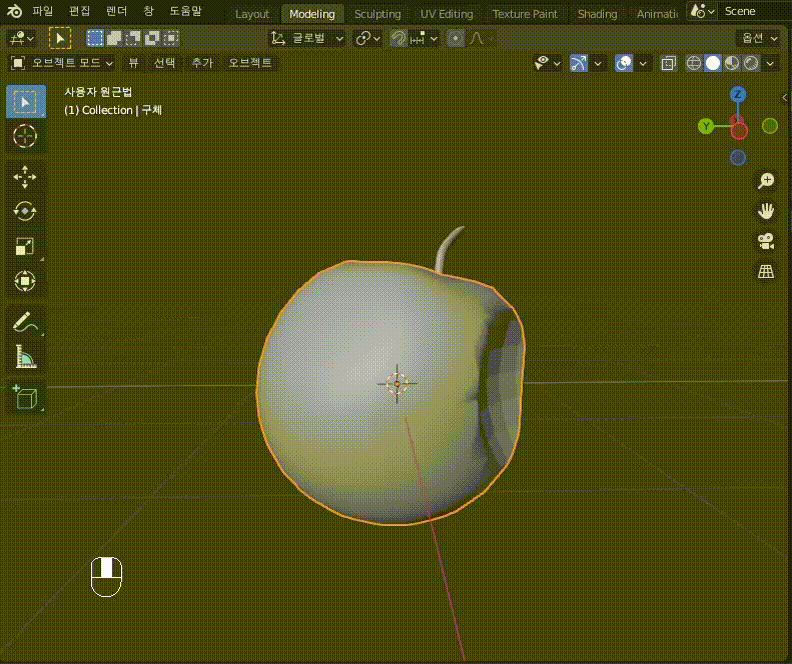Open the 글로벌 transform orientation dropdown
The height and width of the screenshot is (664, 792).
click(x=307, y=38)
